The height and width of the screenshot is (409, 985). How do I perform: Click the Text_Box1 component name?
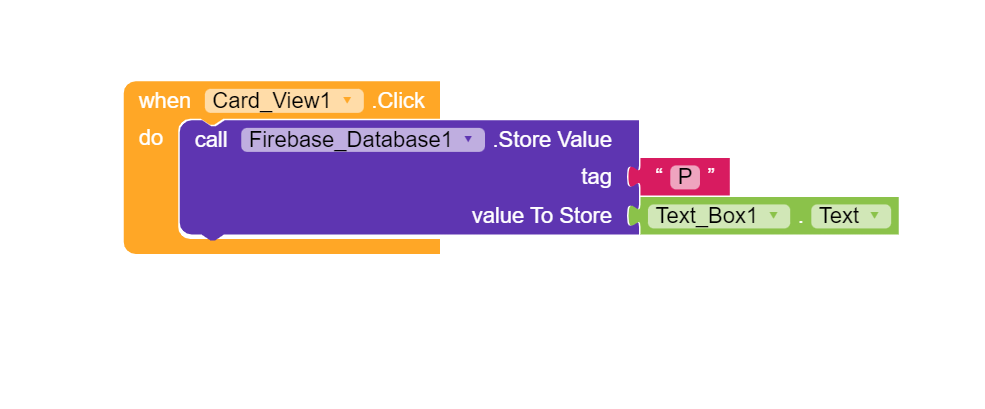tap(706, 216)
